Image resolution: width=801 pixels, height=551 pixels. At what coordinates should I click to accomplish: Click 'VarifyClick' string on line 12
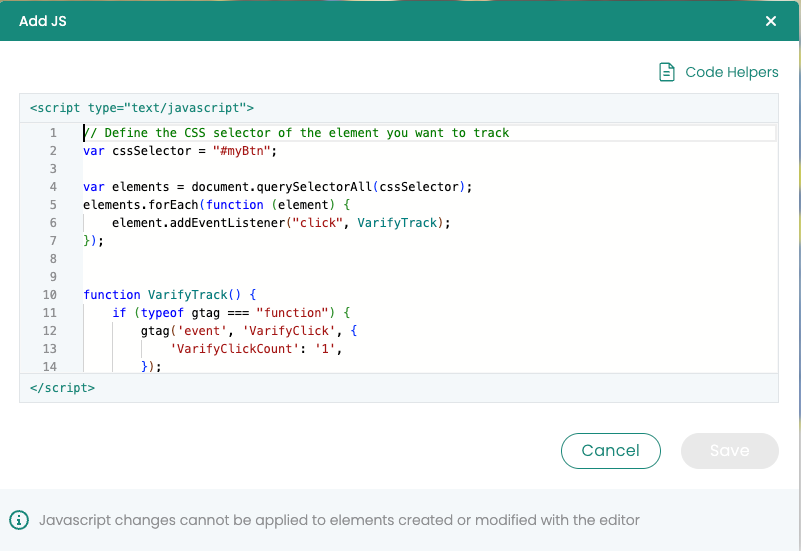[289, 330]
